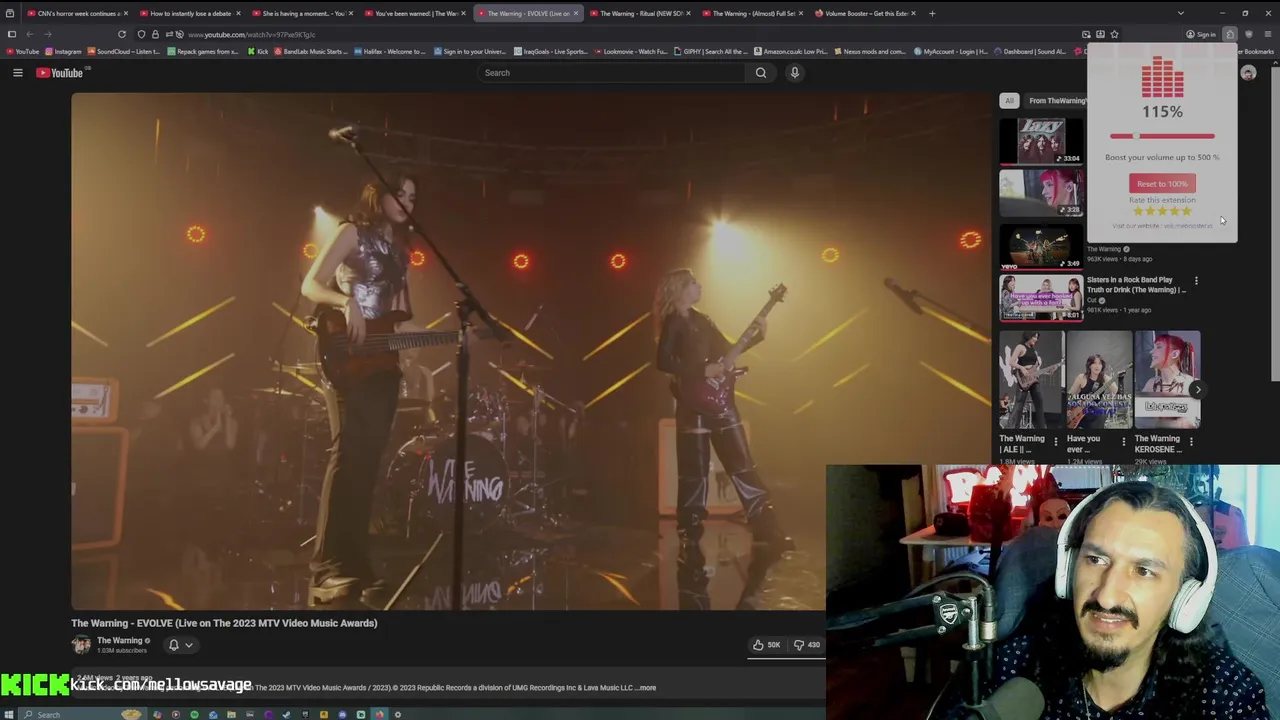Dislike the video with thumbs down
This screenshot has width=1280, height=720.
tap(806, 645)
